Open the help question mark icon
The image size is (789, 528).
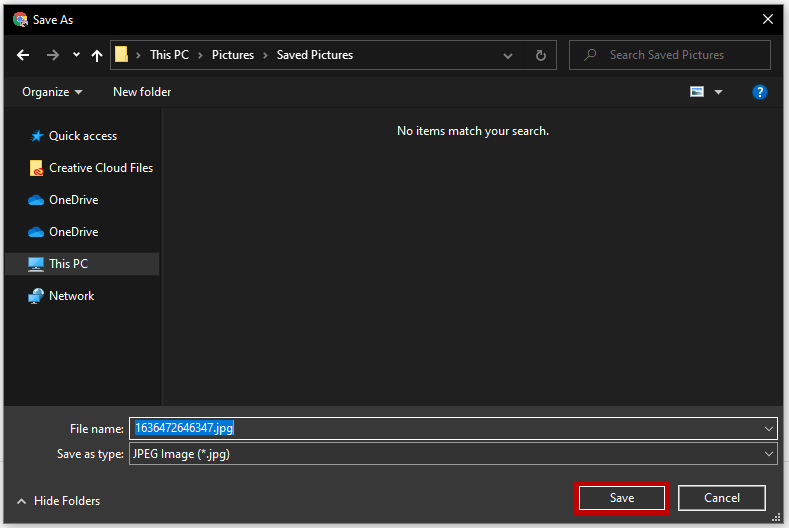point(759,92)
